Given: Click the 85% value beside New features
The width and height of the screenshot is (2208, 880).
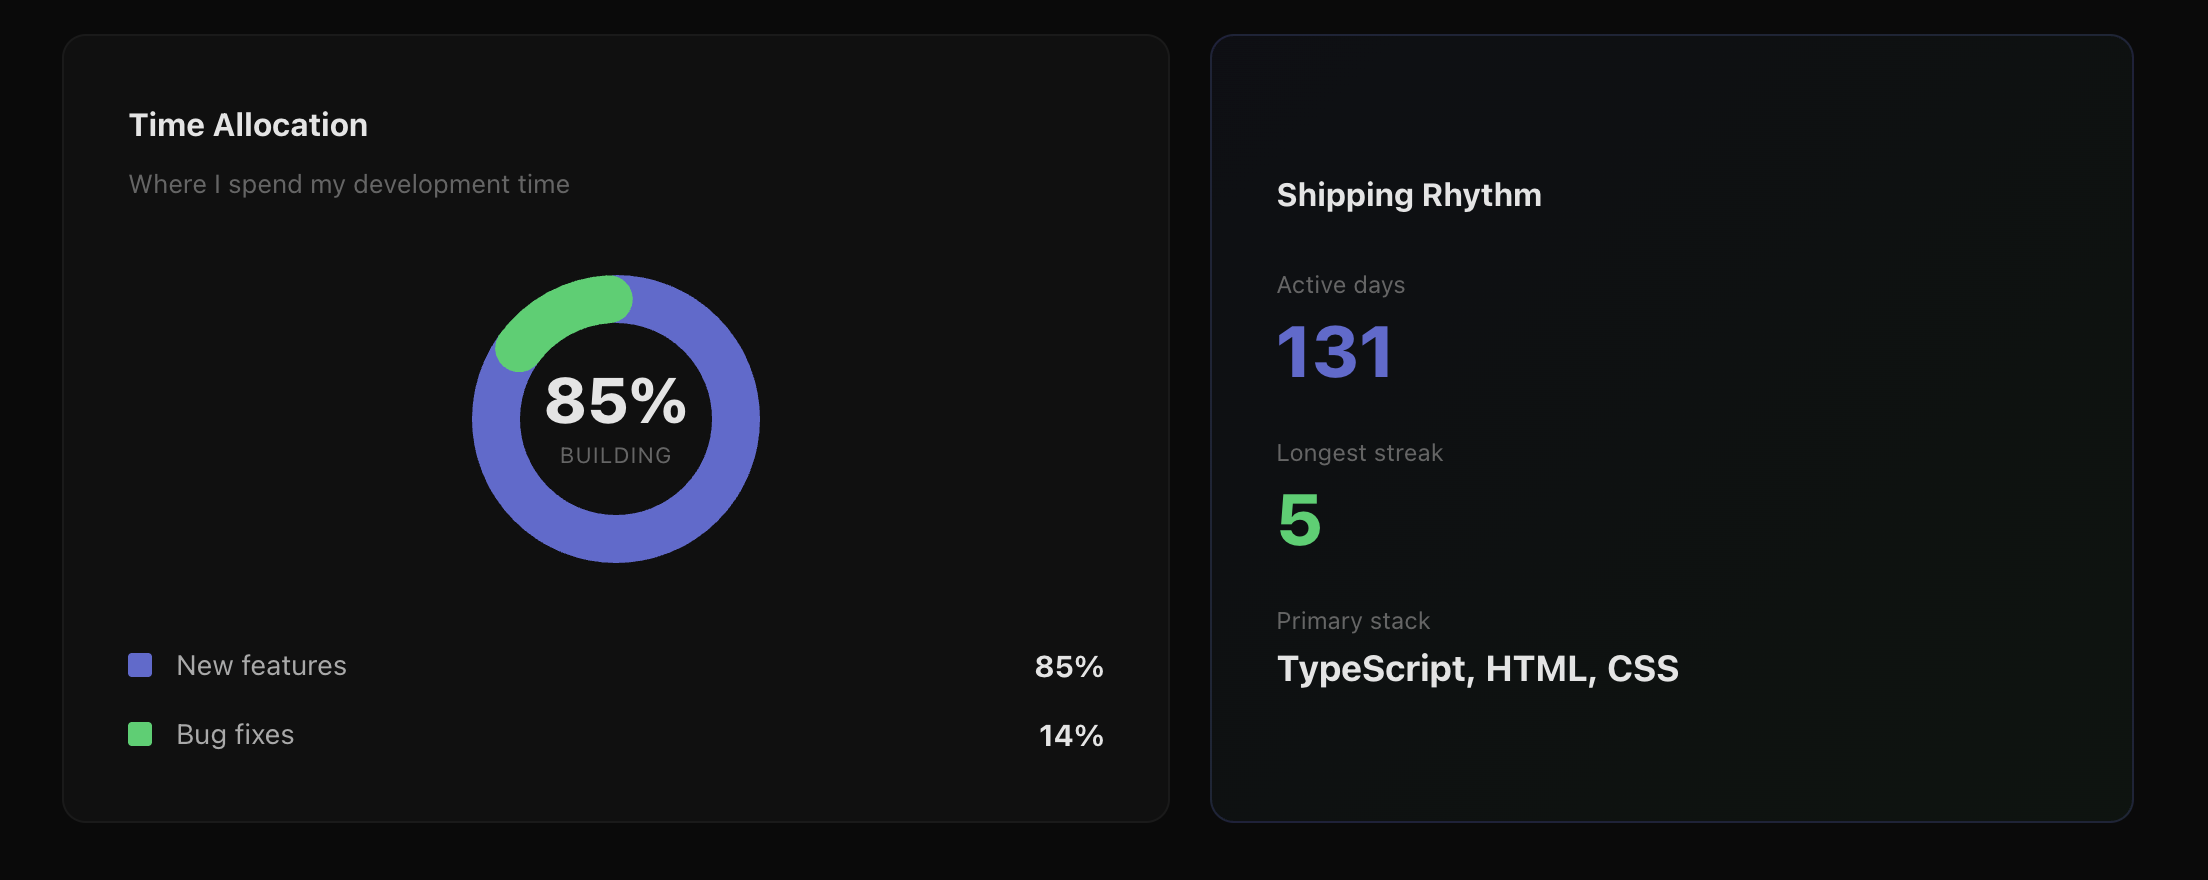Looking at the screenshot, I should 1069,664.
